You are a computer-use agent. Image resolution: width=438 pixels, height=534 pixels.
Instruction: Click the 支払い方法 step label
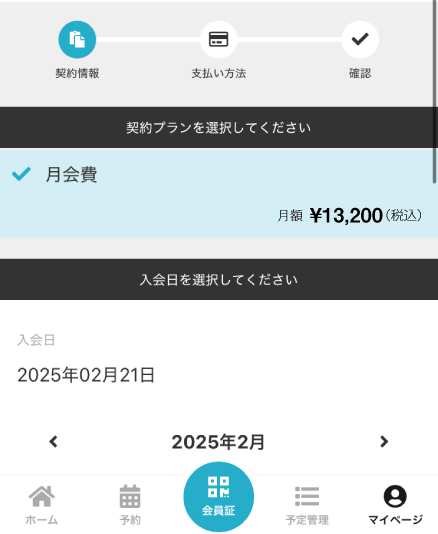click(219, 73)
